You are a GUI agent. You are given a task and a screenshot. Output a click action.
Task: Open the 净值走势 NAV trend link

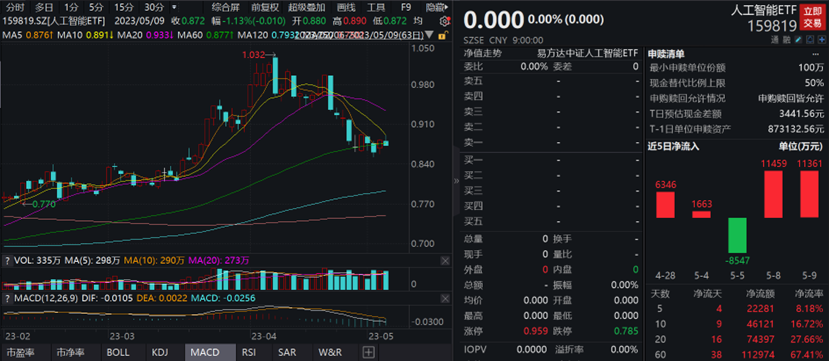pos(483,53)
